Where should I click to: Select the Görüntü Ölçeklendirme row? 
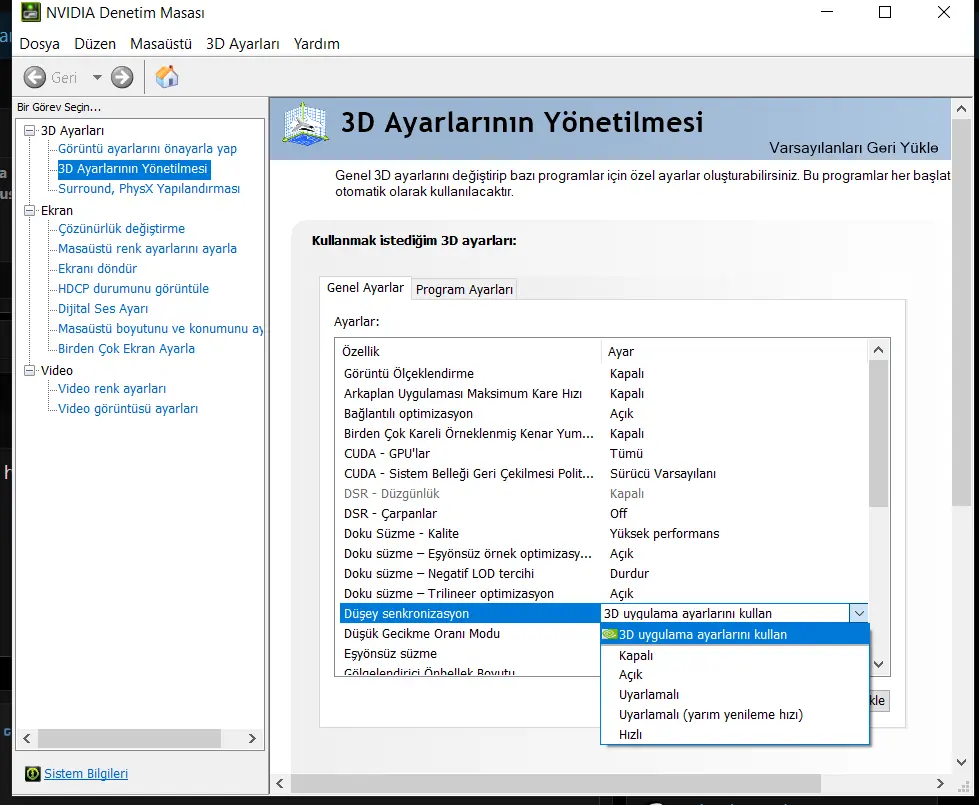[x=604, y=373]
